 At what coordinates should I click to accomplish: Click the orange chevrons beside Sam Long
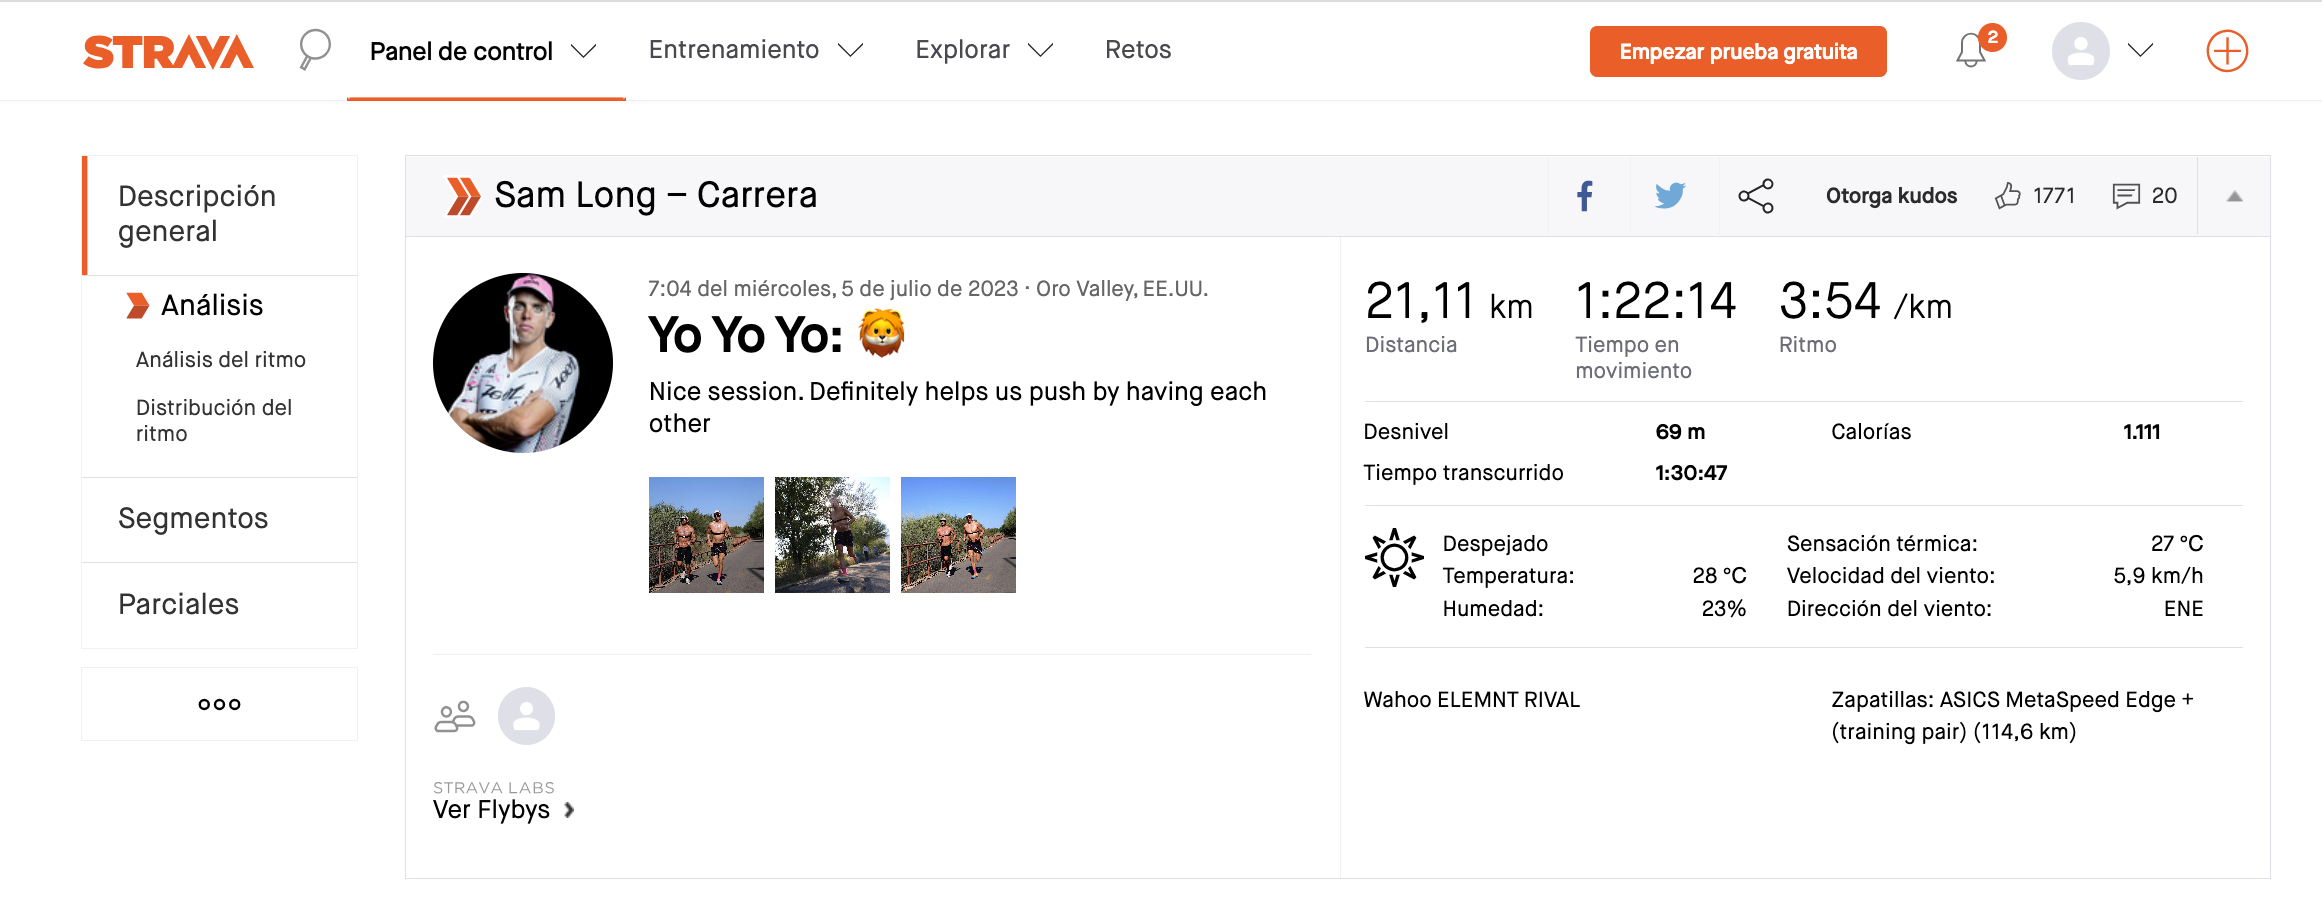462,196
